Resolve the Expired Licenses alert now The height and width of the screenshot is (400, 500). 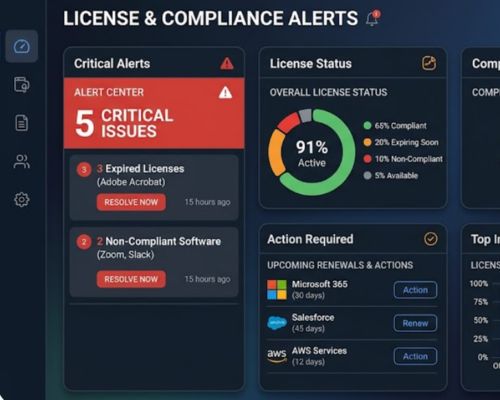tap(131, 202)
